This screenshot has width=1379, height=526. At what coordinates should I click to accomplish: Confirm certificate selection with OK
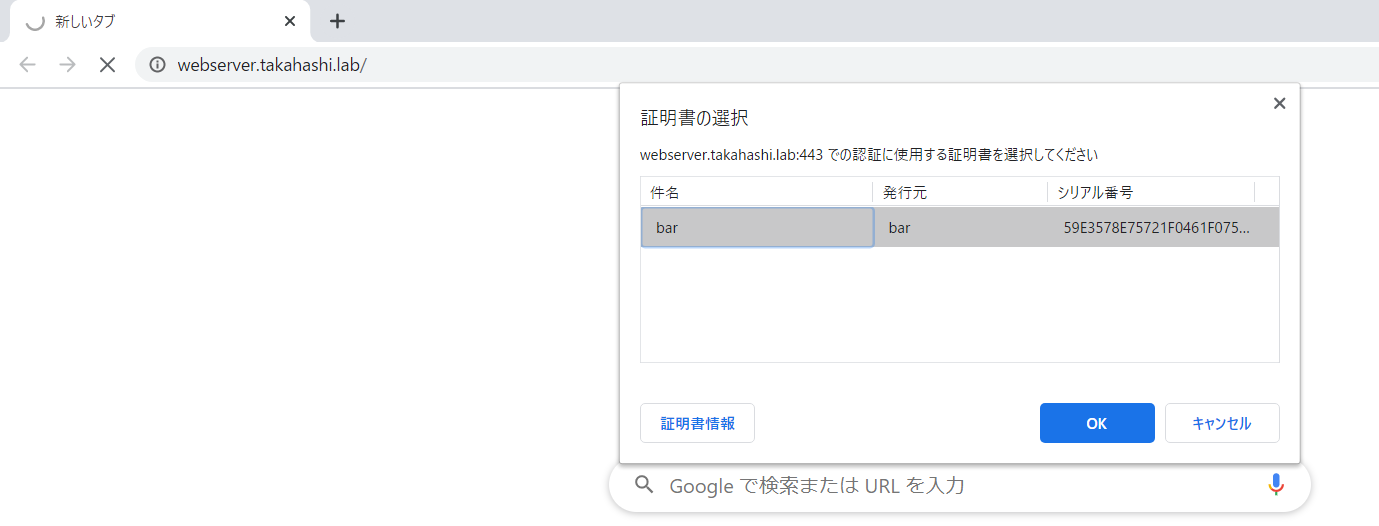(x=1097, y=423)
